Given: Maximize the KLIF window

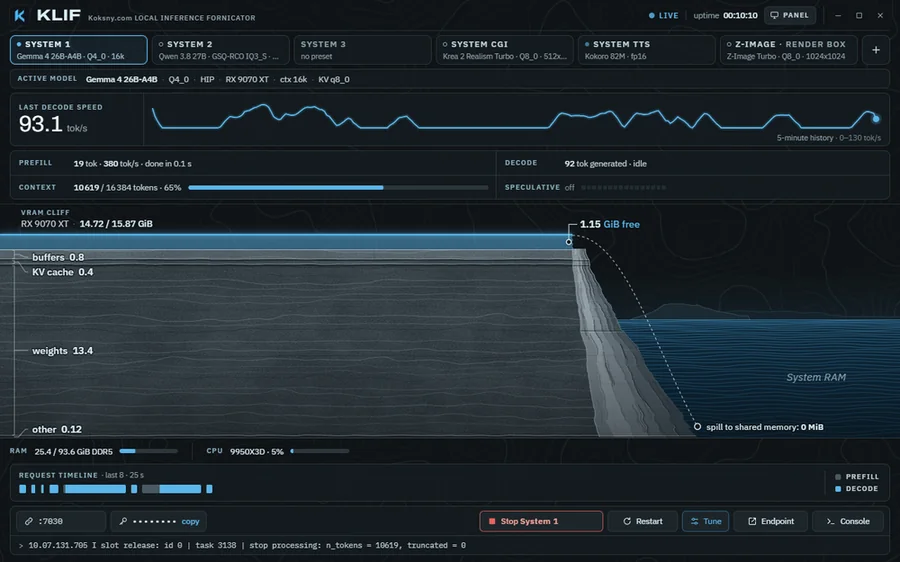Looking at the screenshot, I should (859, 15).
